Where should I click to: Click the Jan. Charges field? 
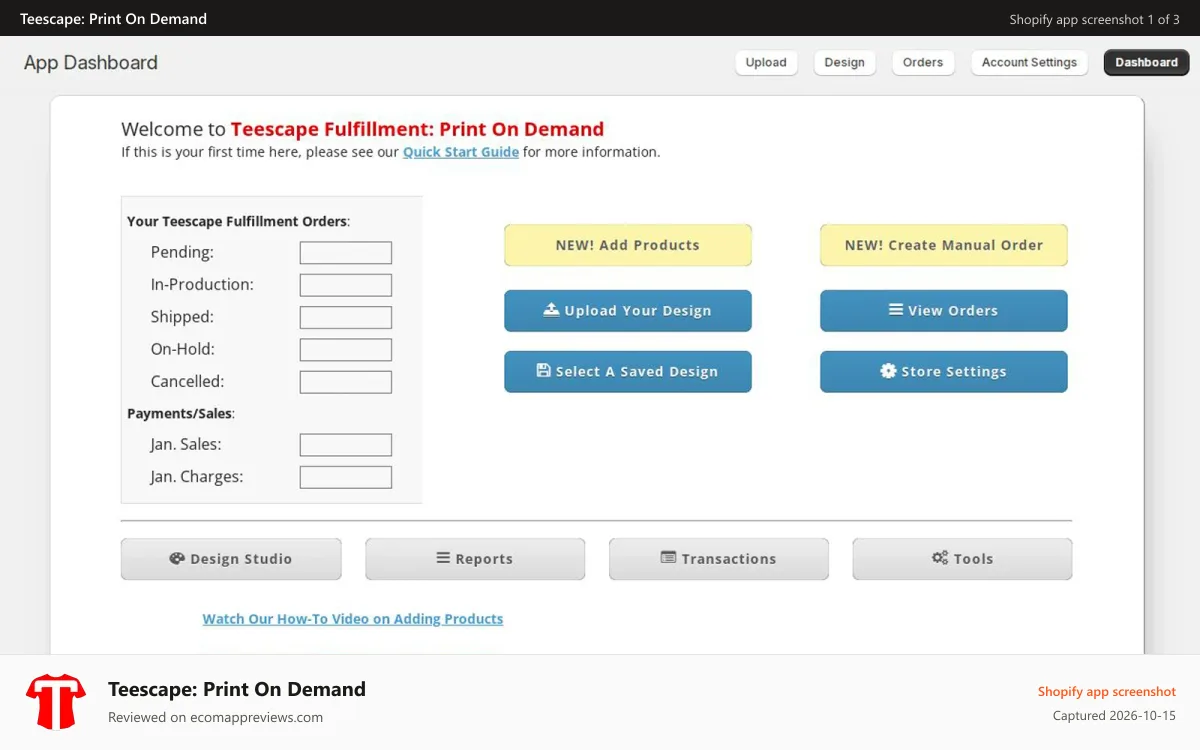coord(346,477)
